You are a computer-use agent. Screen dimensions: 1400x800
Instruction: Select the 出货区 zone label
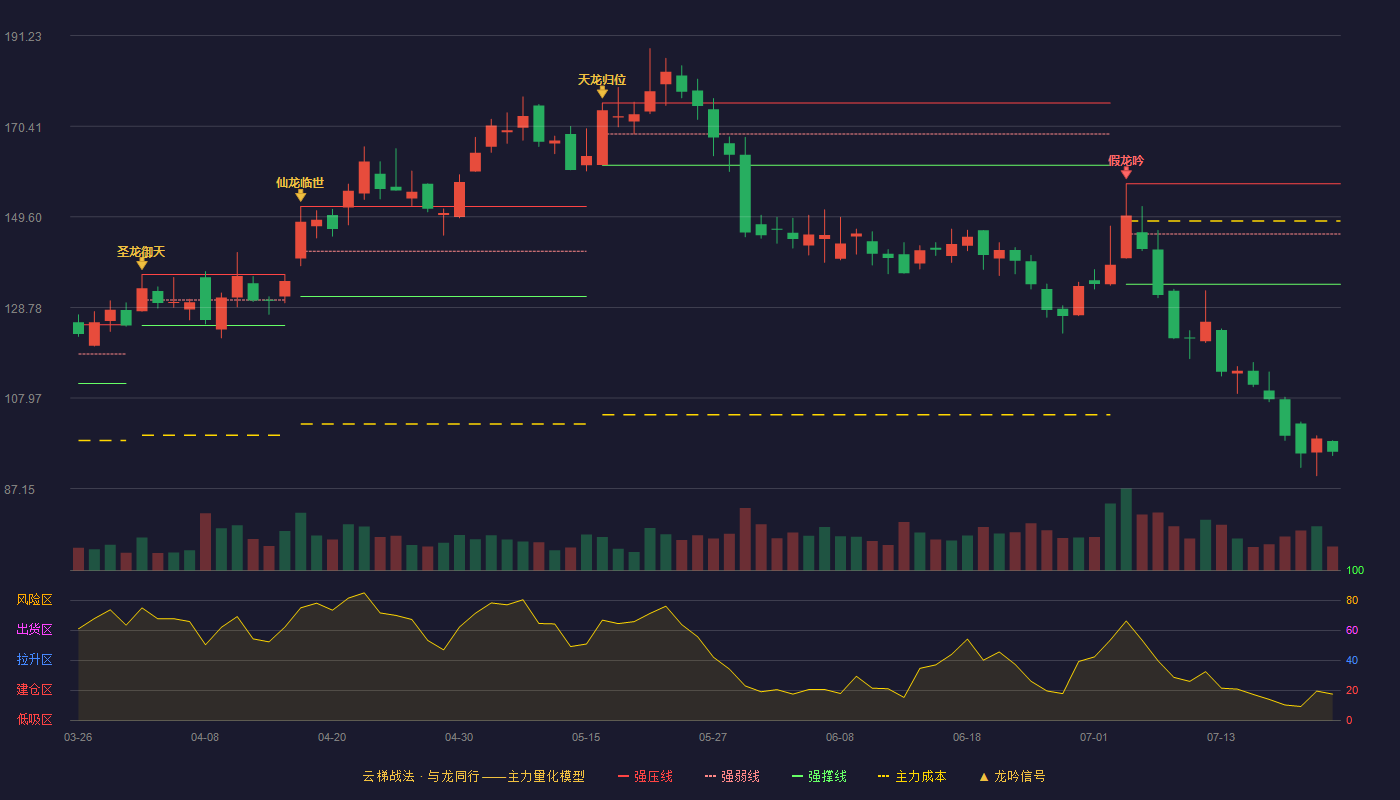pos(34,630)
